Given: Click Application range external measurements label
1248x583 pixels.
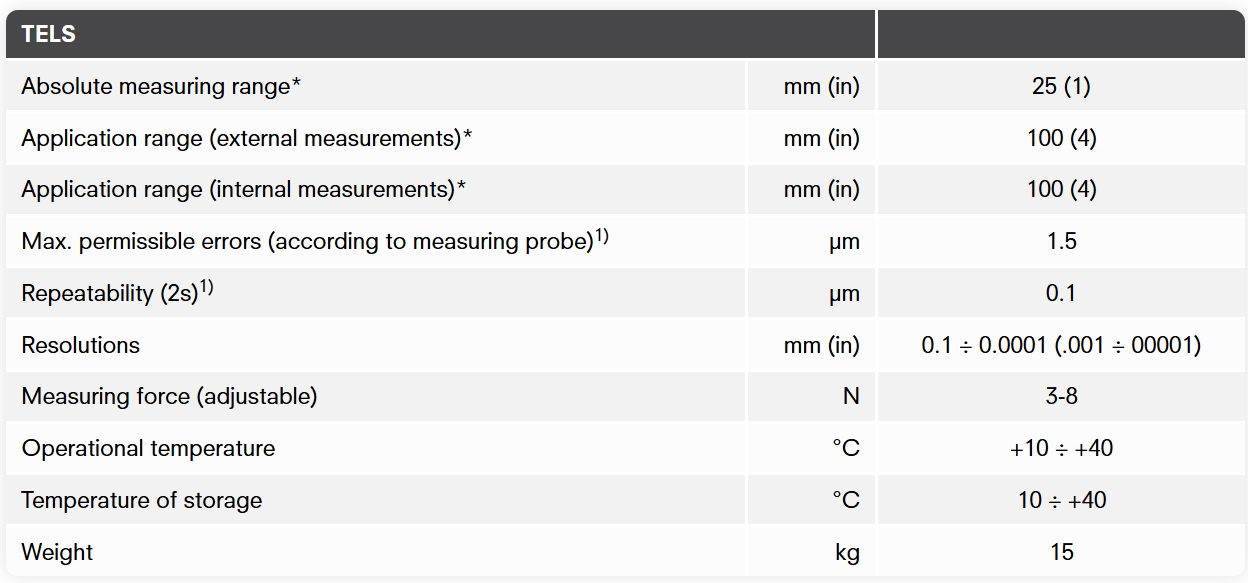Looking at the screenshot, I should [x=246, y=138].
